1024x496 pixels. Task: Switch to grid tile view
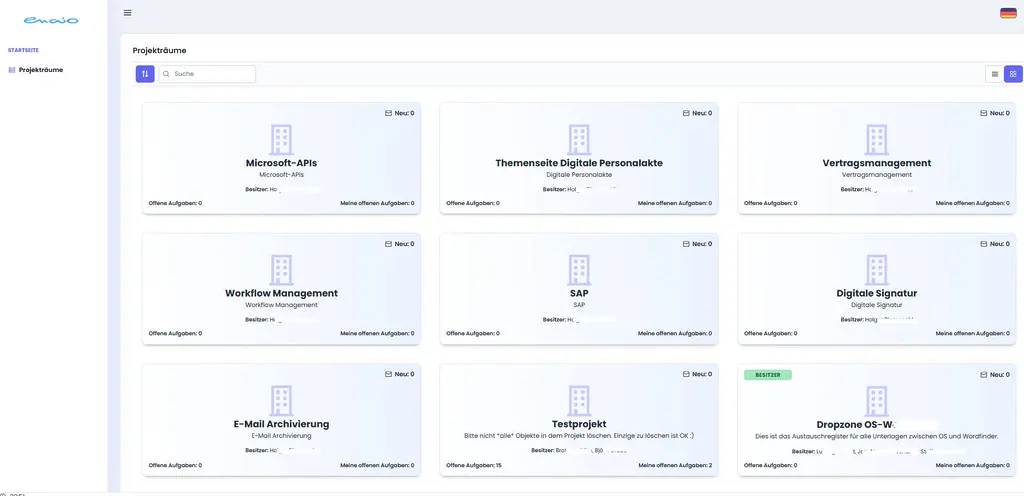click(x=1013, y=74)
